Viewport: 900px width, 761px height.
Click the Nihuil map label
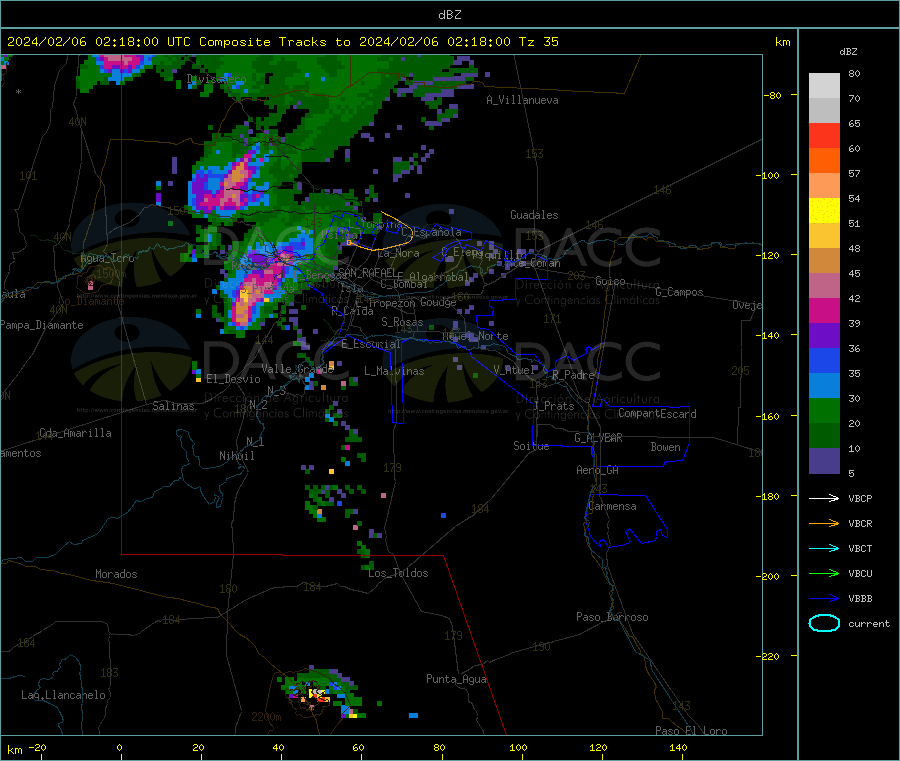[x=236, y=456]
